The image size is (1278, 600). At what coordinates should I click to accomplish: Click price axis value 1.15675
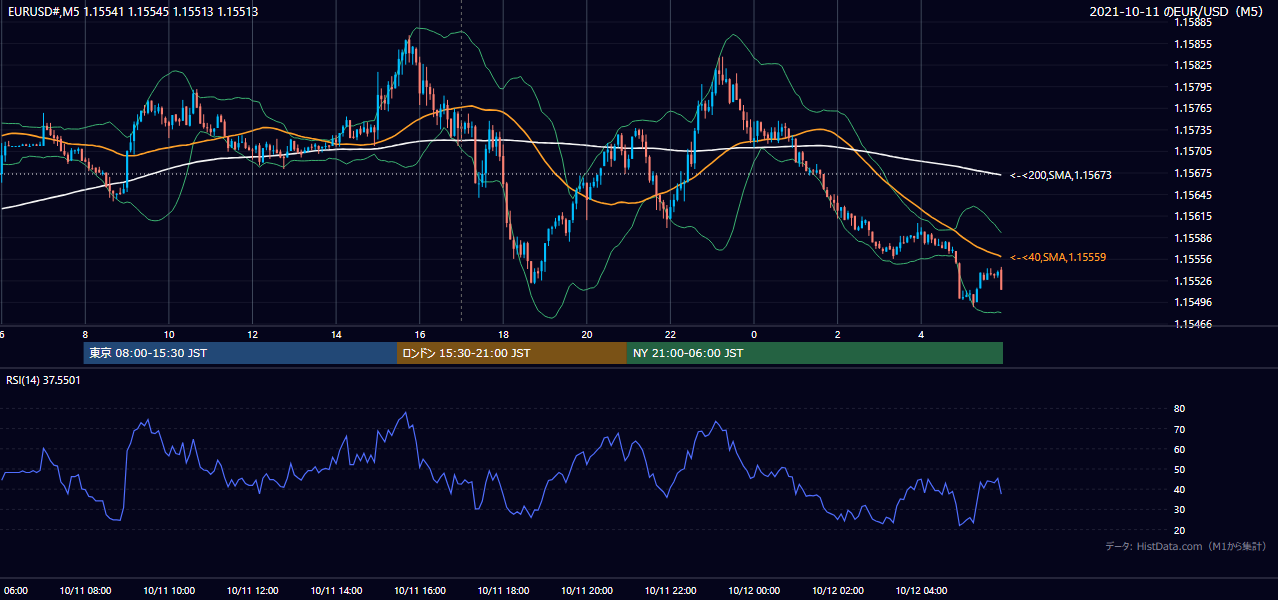click(1194, 173)
